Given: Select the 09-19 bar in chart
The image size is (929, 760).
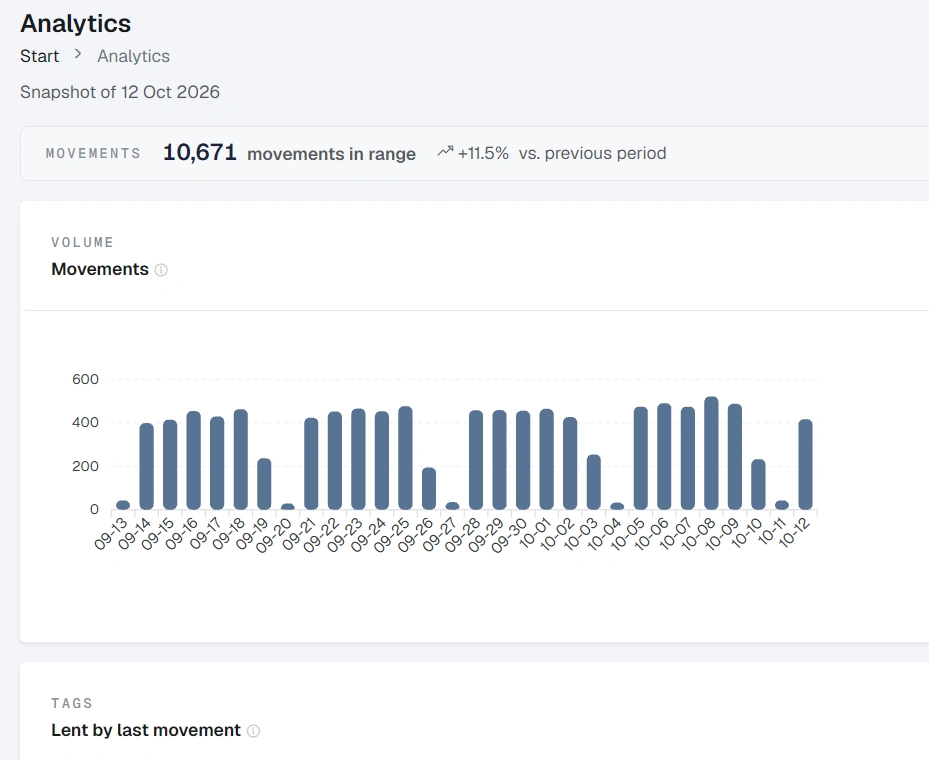Looking at the screenshot, I should pyautogui.click(x=264, y=484).
